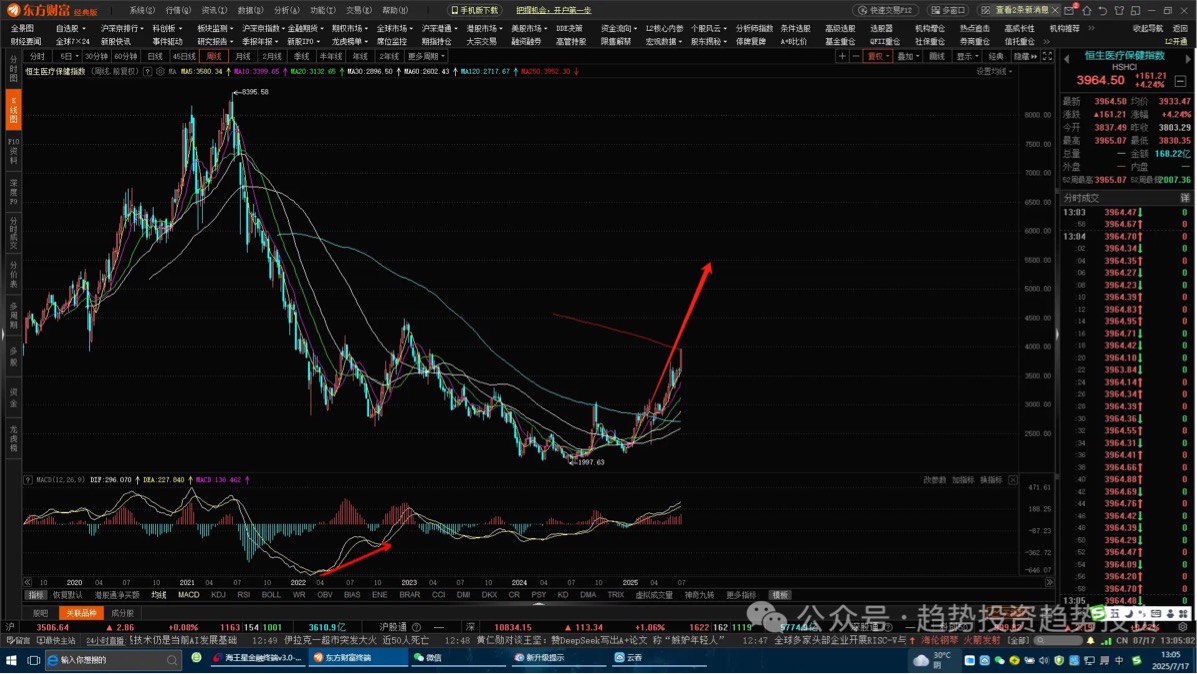Open 快速交易F12 quick trade
The height and width of the screenshot is (674, 1197).
[x=886, y=10]
